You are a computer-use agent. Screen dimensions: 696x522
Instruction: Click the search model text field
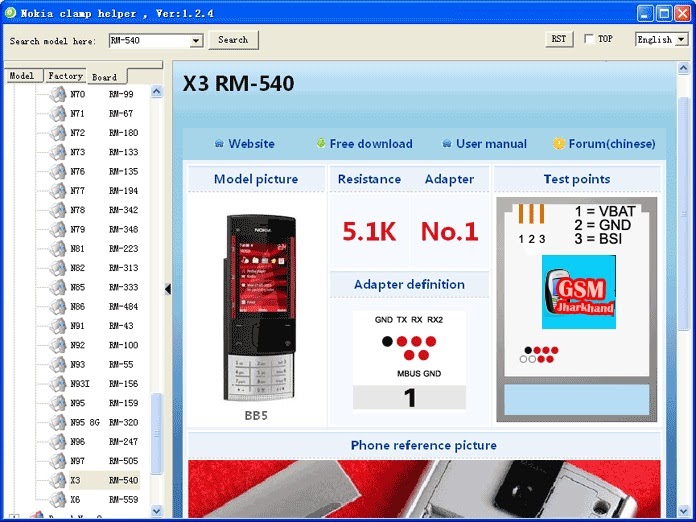click(150, 41)
